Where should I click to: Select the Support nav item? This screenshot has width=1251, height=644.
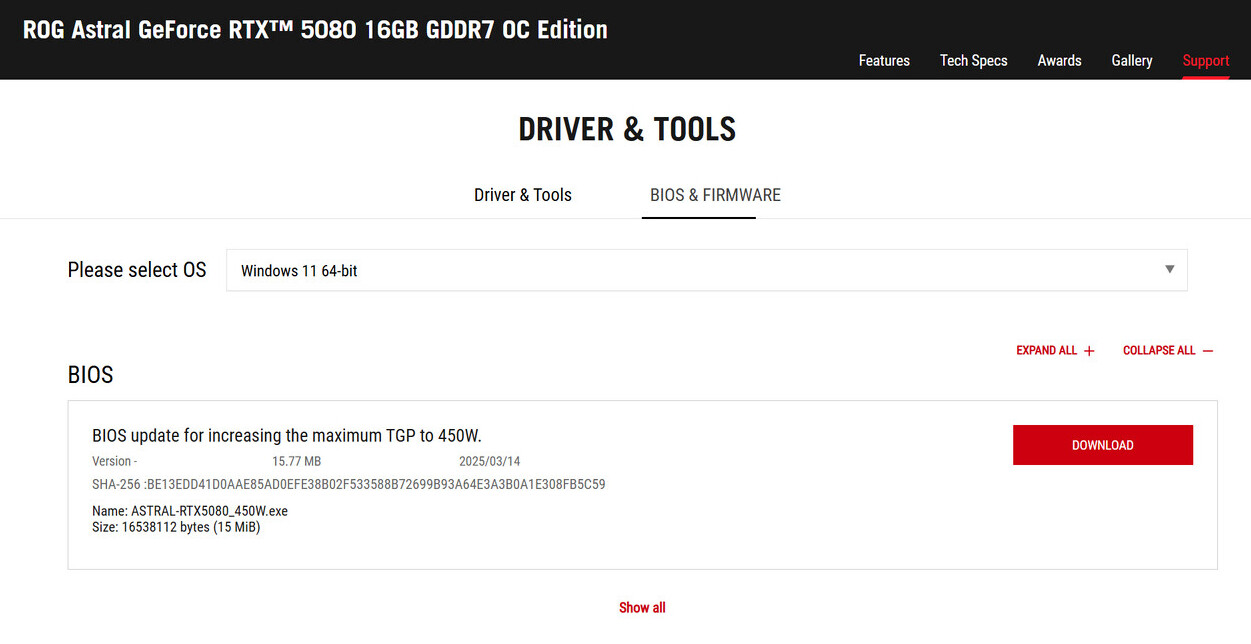coord(1205,61)
